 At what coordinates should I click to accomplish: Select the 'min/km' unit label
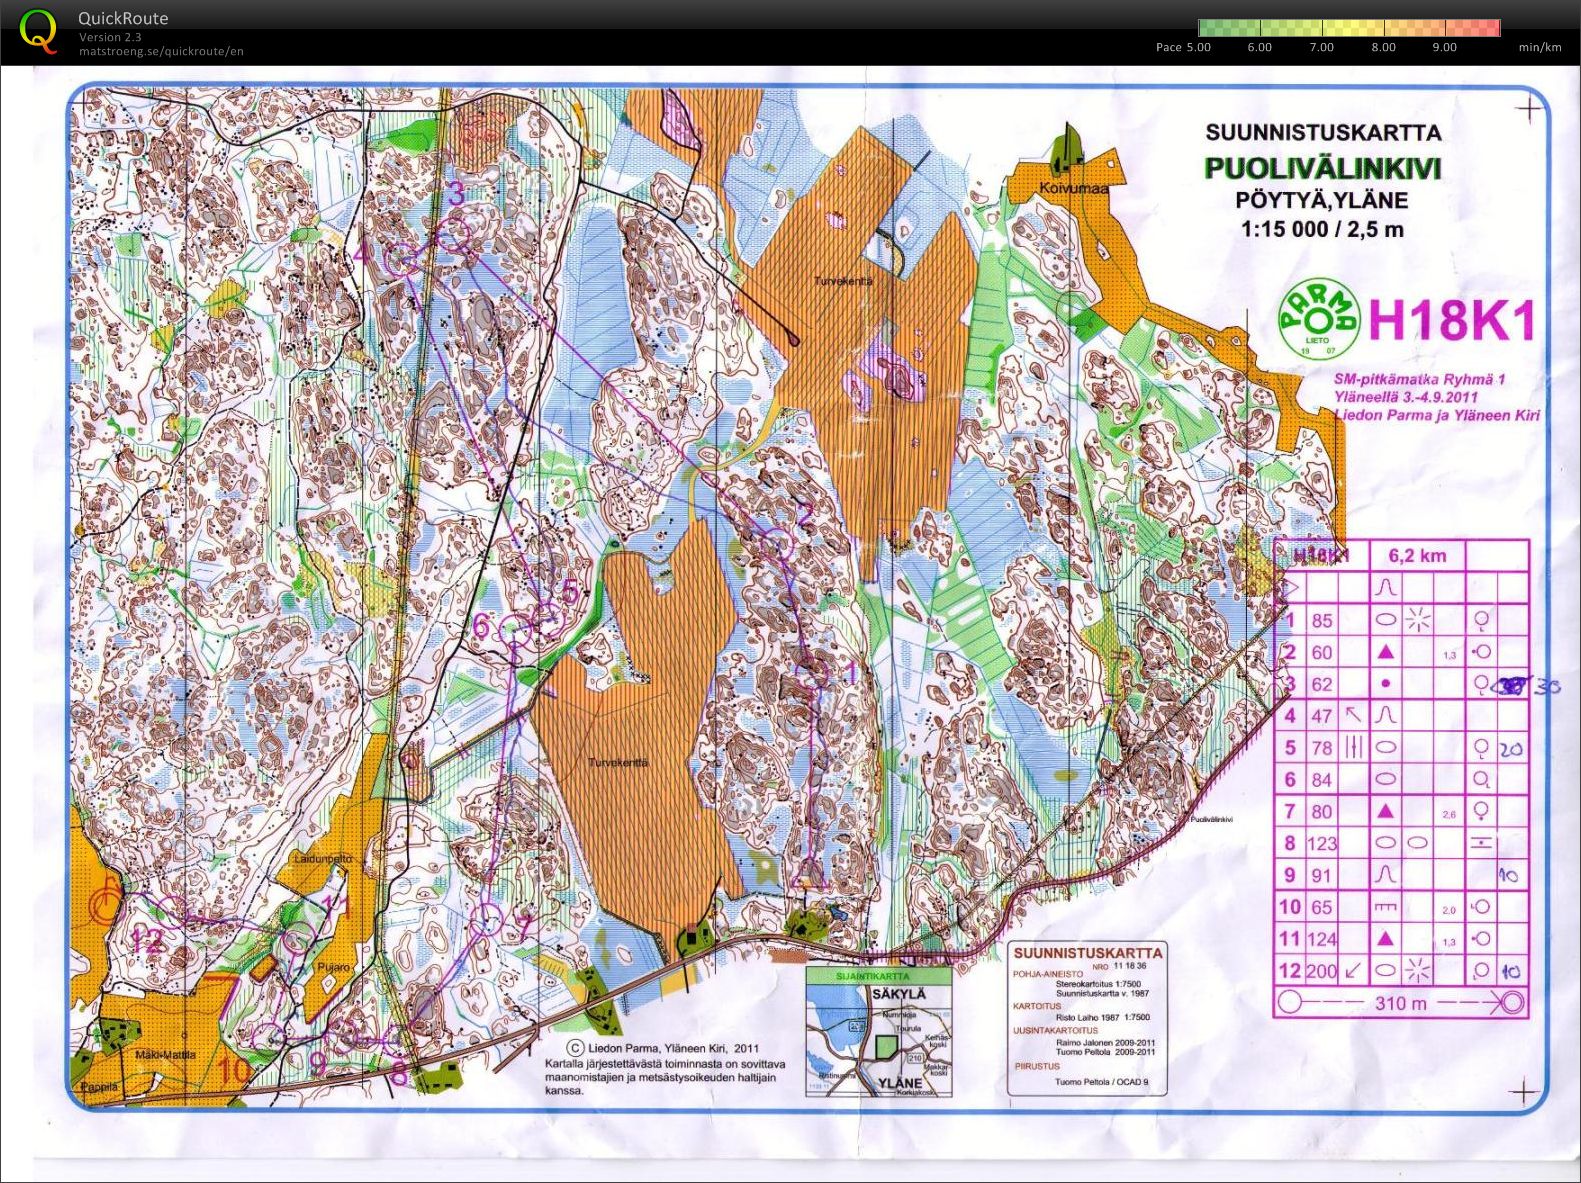click(1539, 47)
